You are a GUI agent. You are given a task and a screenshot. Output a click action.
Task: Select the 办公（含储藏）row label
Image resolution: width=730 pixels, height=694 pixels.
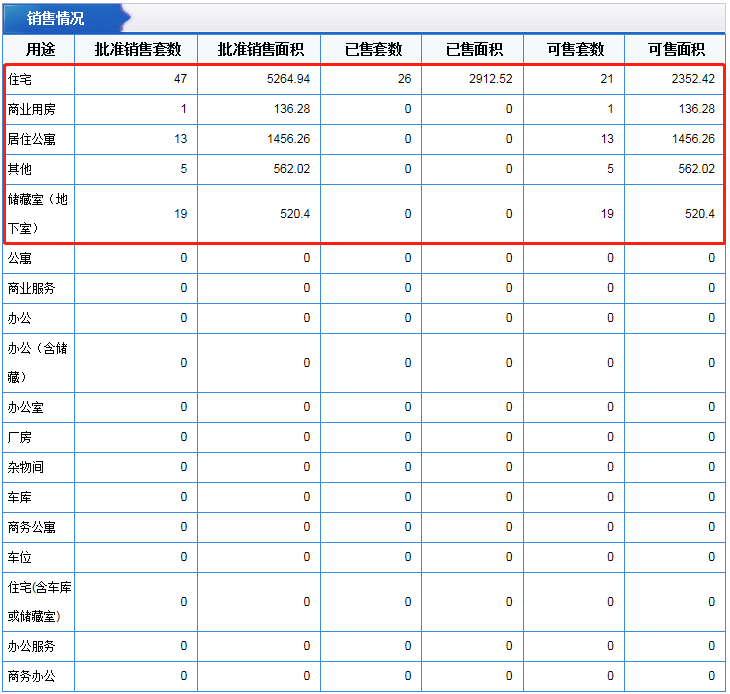tap(37, 363)
